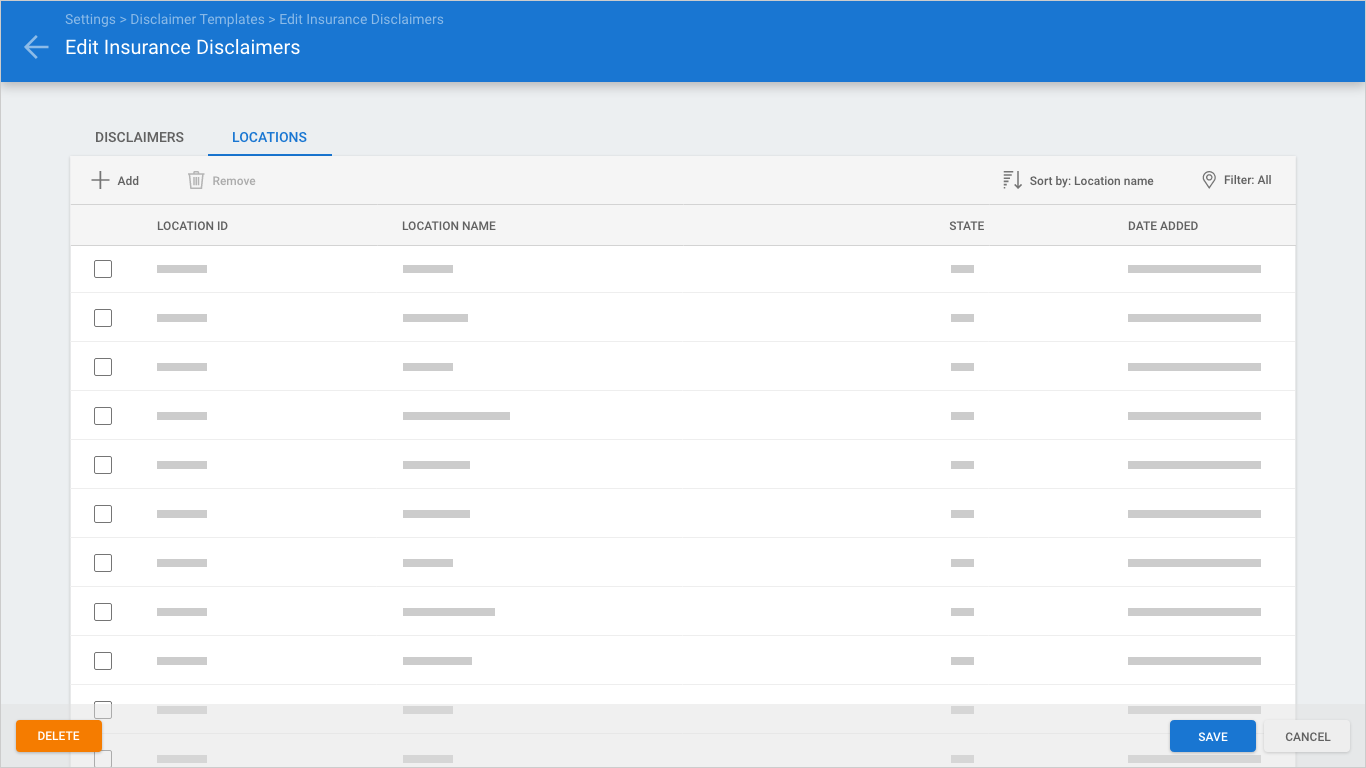Viewport: 1366px width, 768px height.
Task: Go to Disclaimer Templates breadcrumb link
Action: pyautogui.click(x=197, y=20)
